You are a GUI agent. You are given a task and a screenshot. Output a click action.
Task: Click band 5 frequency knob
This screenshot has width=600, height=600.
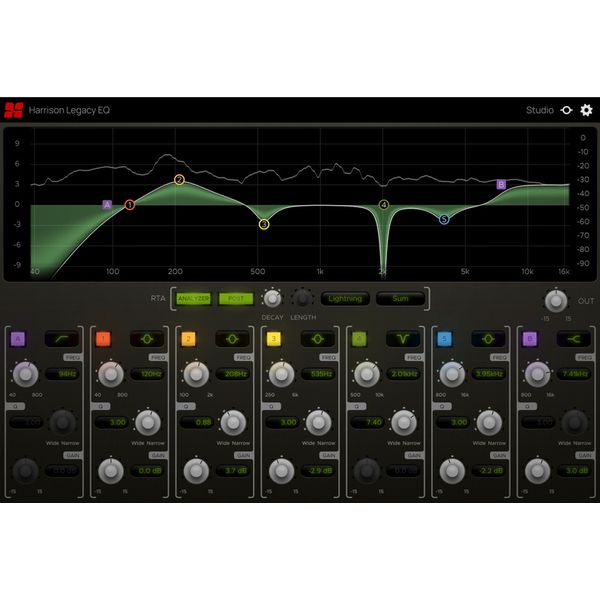[x=452, y=374]
